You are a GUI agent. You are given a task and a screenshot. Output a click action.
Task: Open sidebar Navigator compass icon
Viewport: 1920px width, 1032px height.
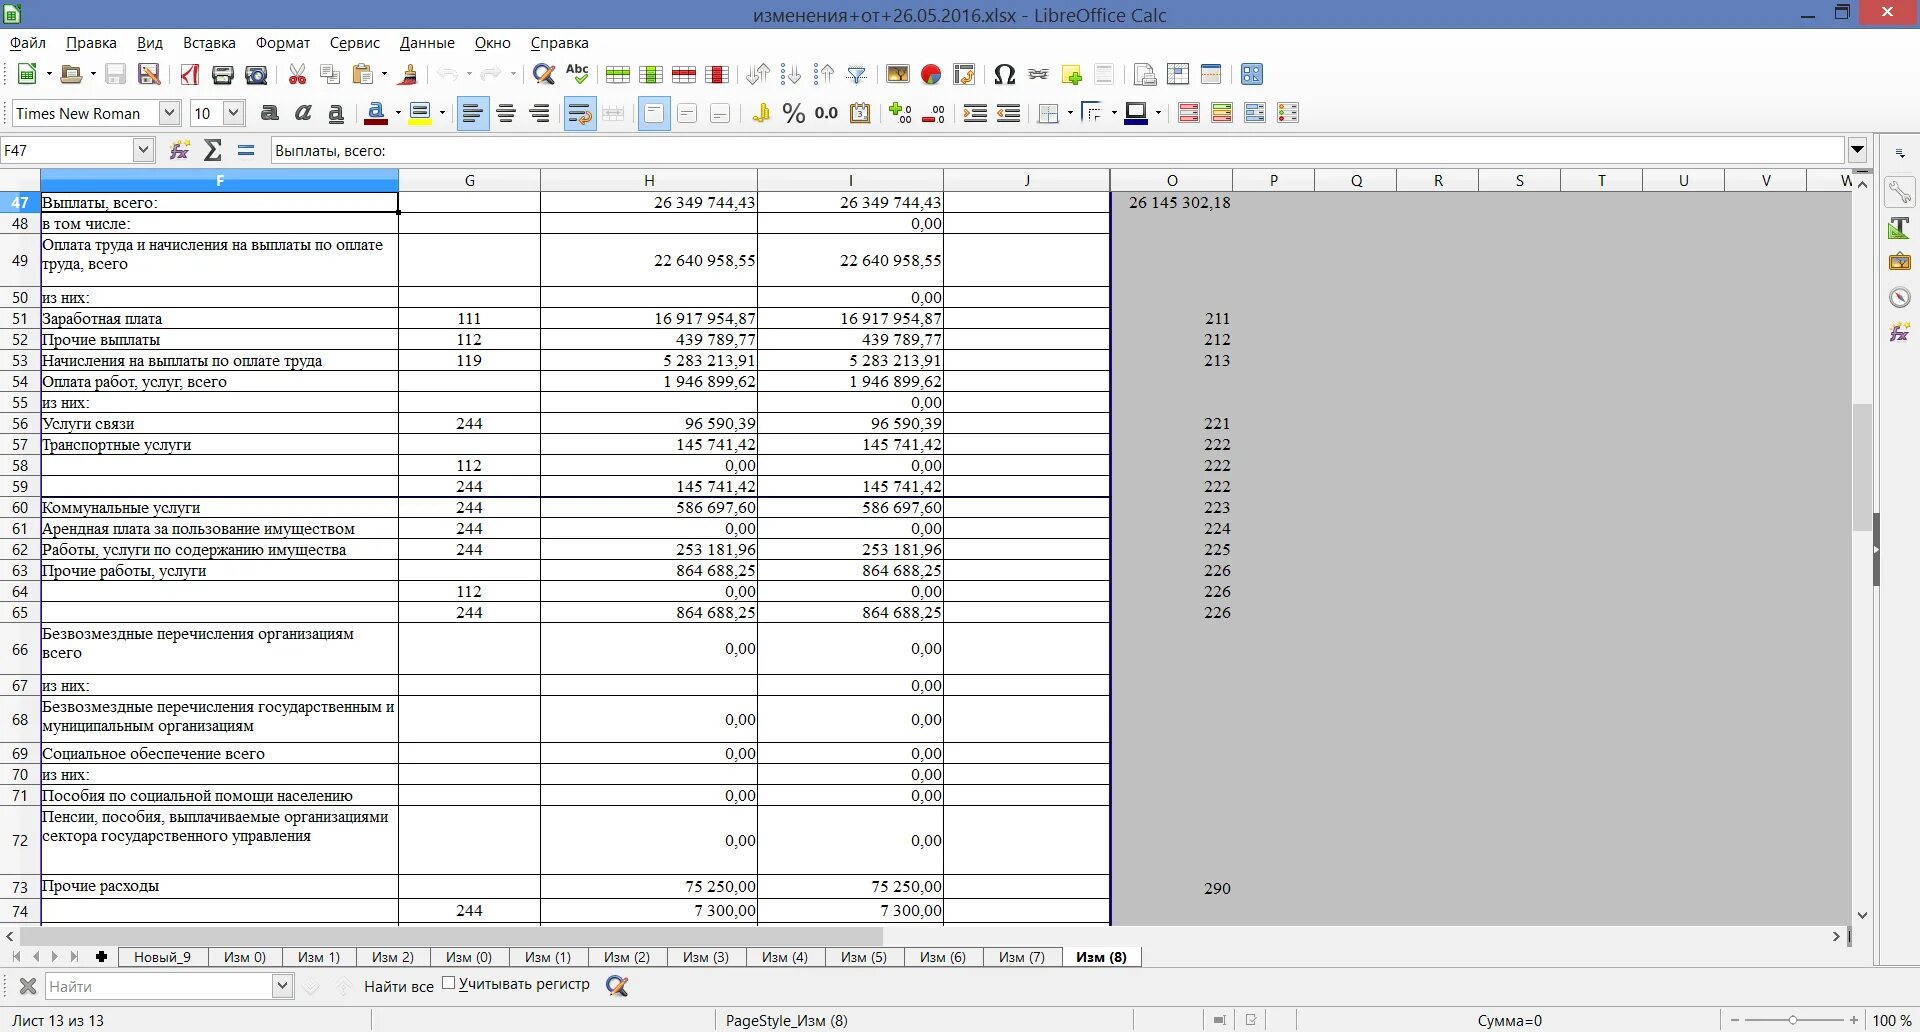pos(1899,297)
